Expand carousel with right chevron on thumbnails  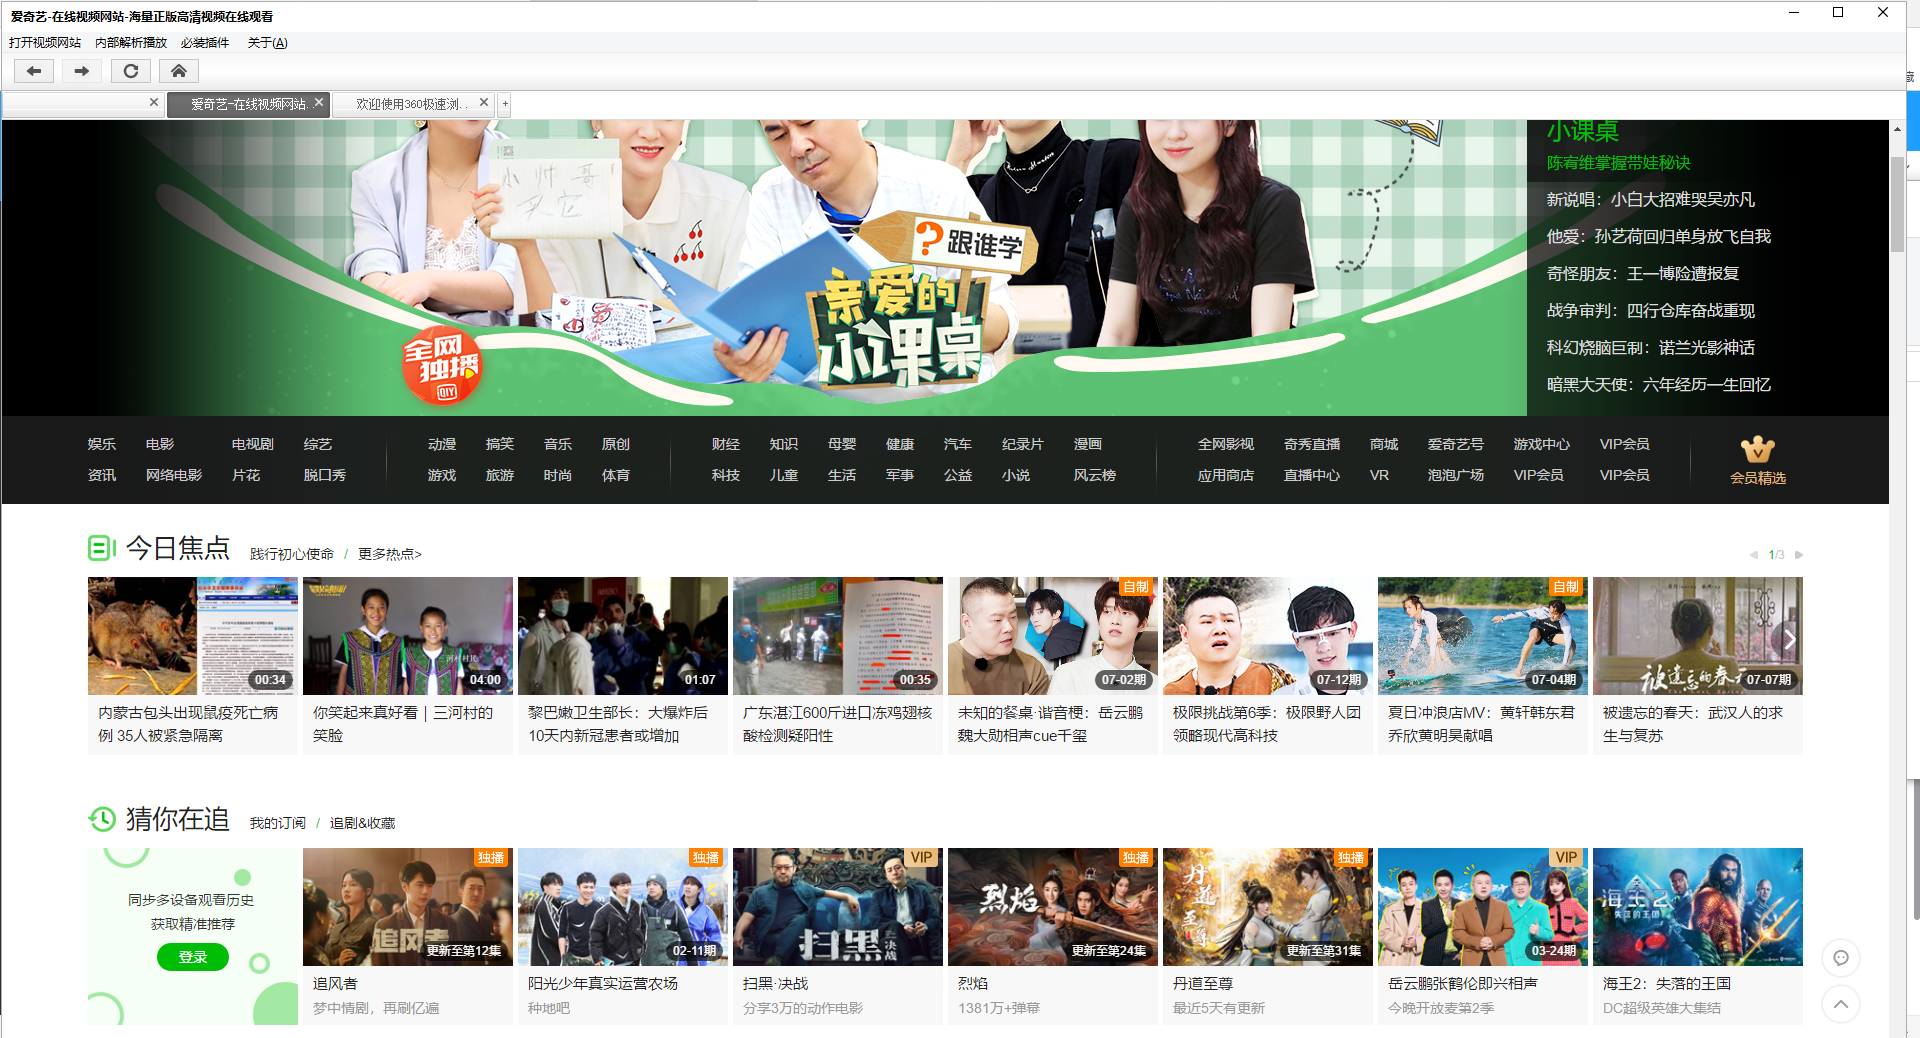pos(1789,640)
